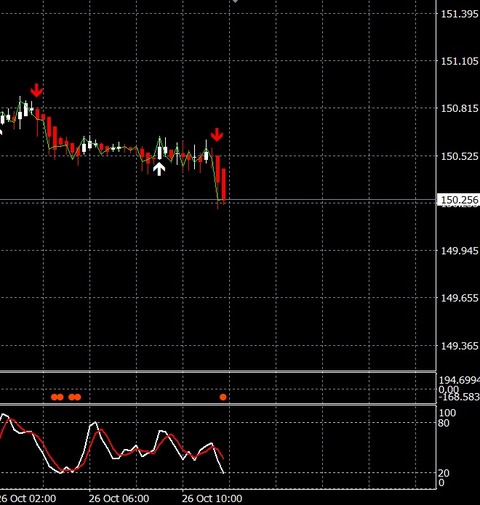
Task: Click the 150.525 price scale label
Action: pyautogui.click(x=460, y=156)
